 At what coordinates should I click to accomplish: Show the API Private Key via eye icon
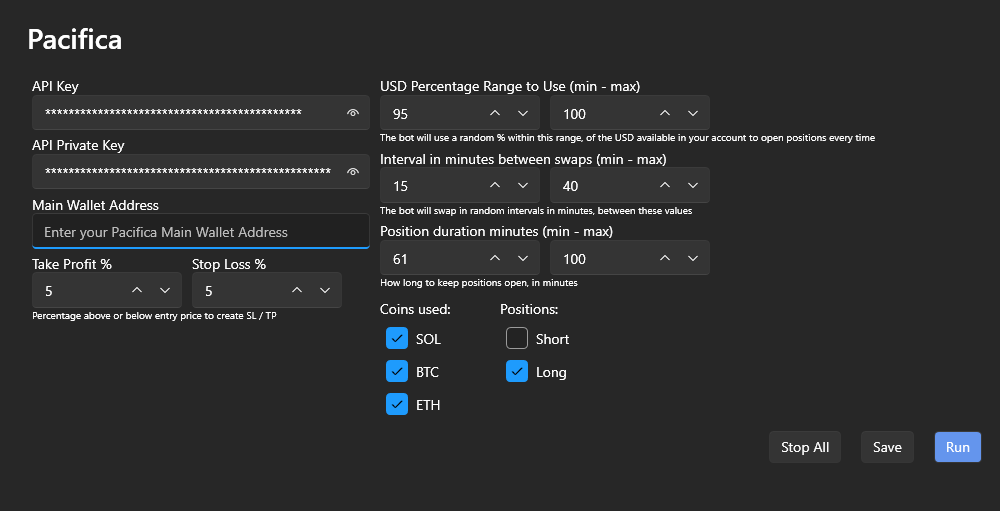(x=352, y=172)
